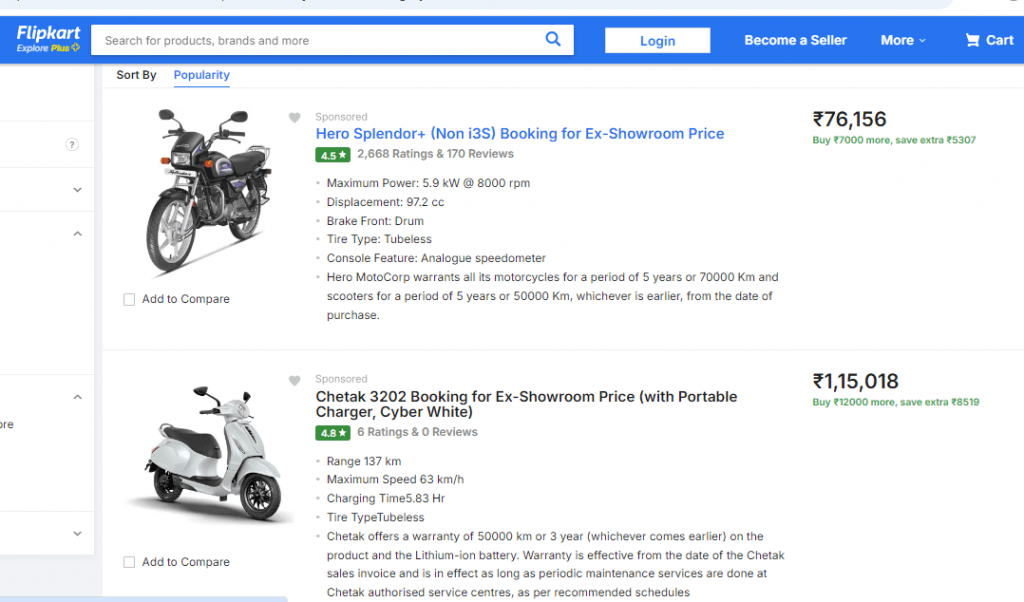Image resolution: width=1024 pixels, height=602 pixels.
Task: Open the Cart from the header
Action: (x=989, y=40)
